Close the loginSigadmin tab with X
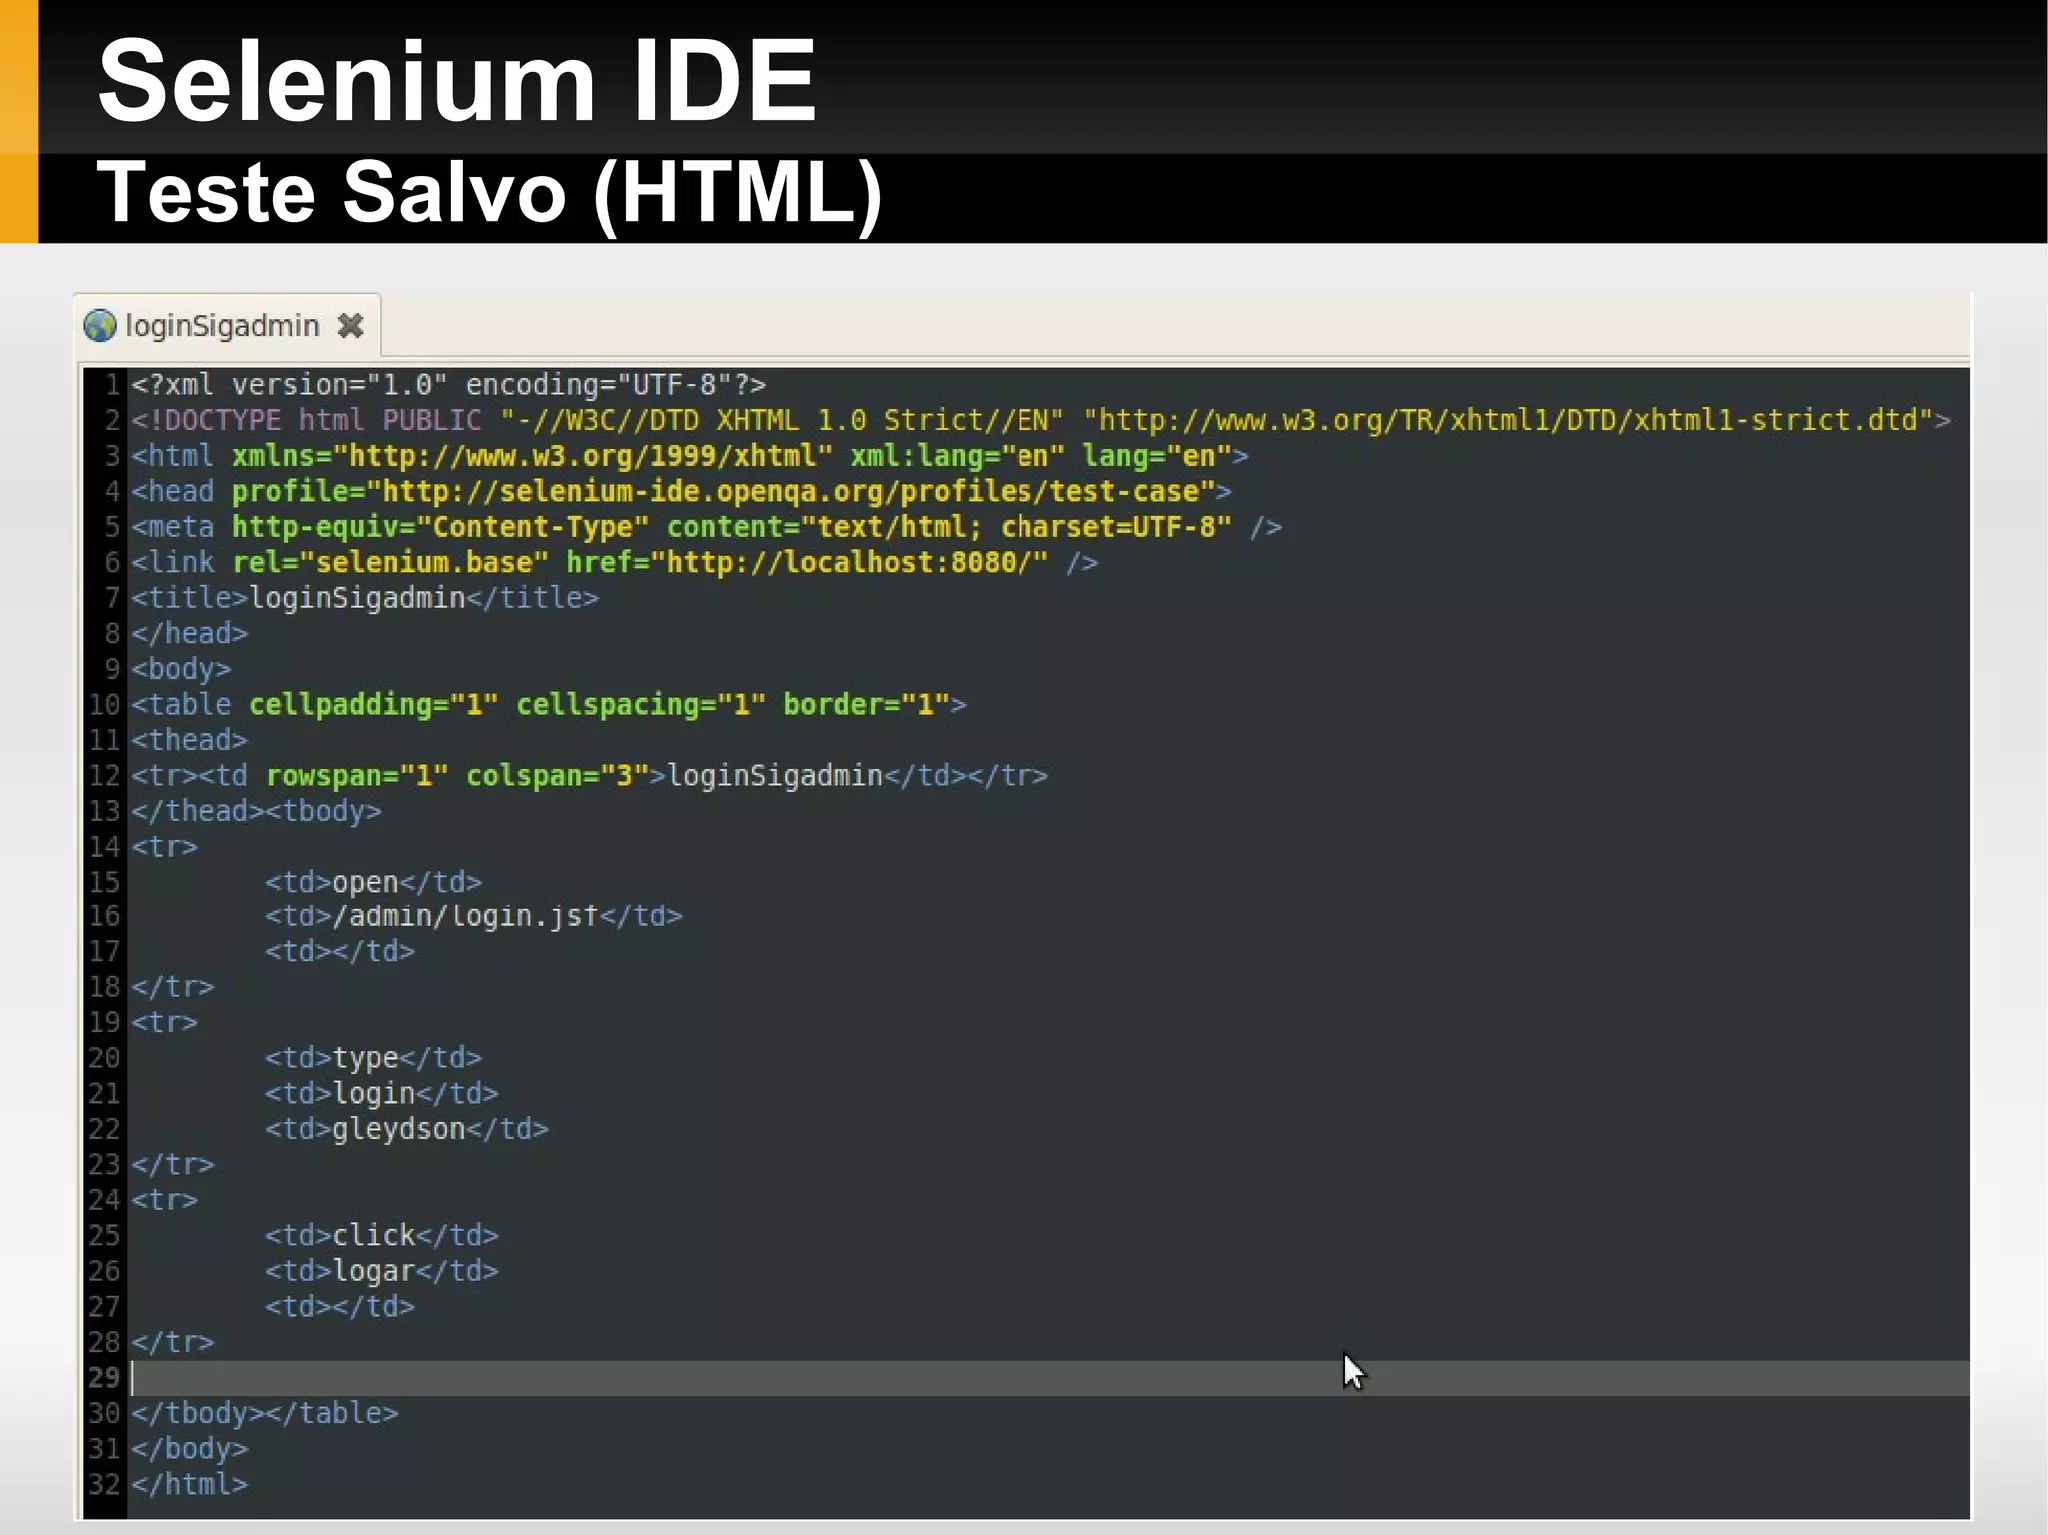Screen dimensions: 2048x1535 tap(350, 326)
